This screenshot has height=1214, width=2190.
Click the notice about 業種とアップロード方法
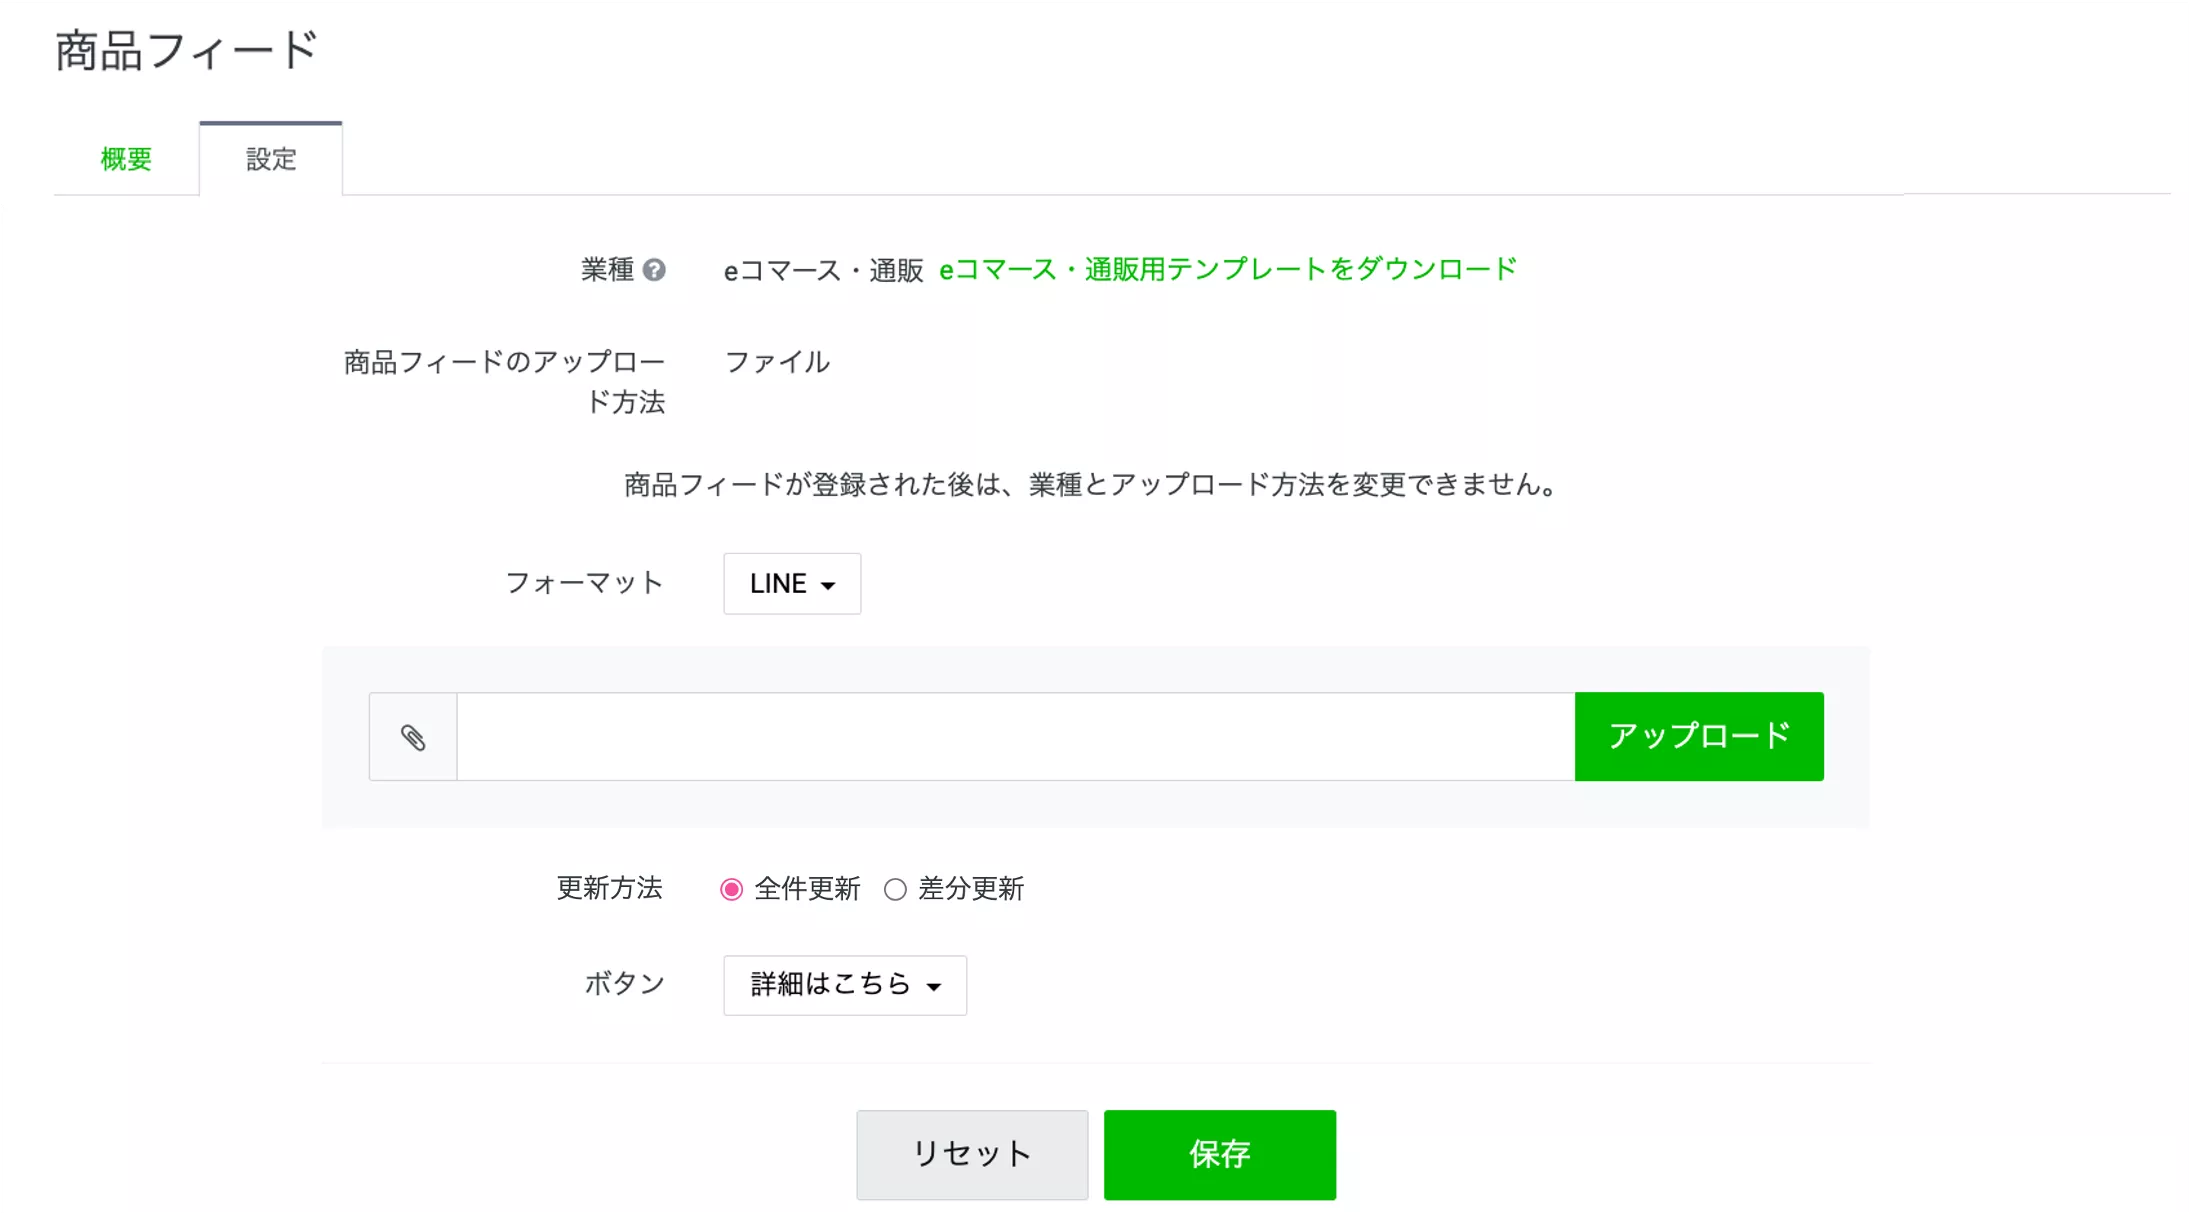1090,485
